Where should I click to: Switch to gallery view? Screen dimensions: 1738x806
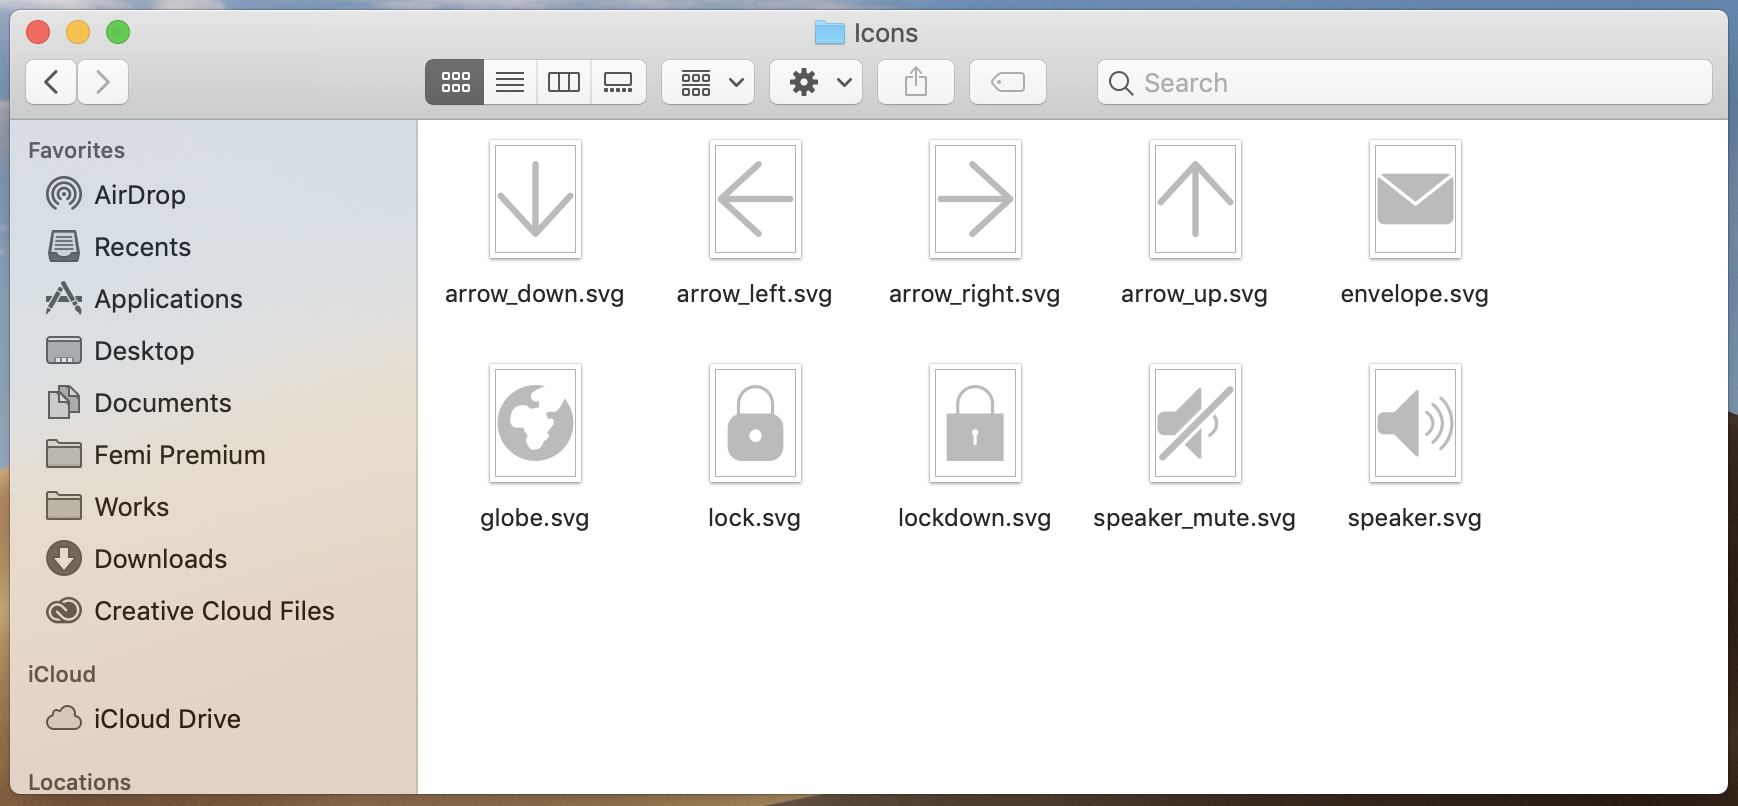click(618, 82)
